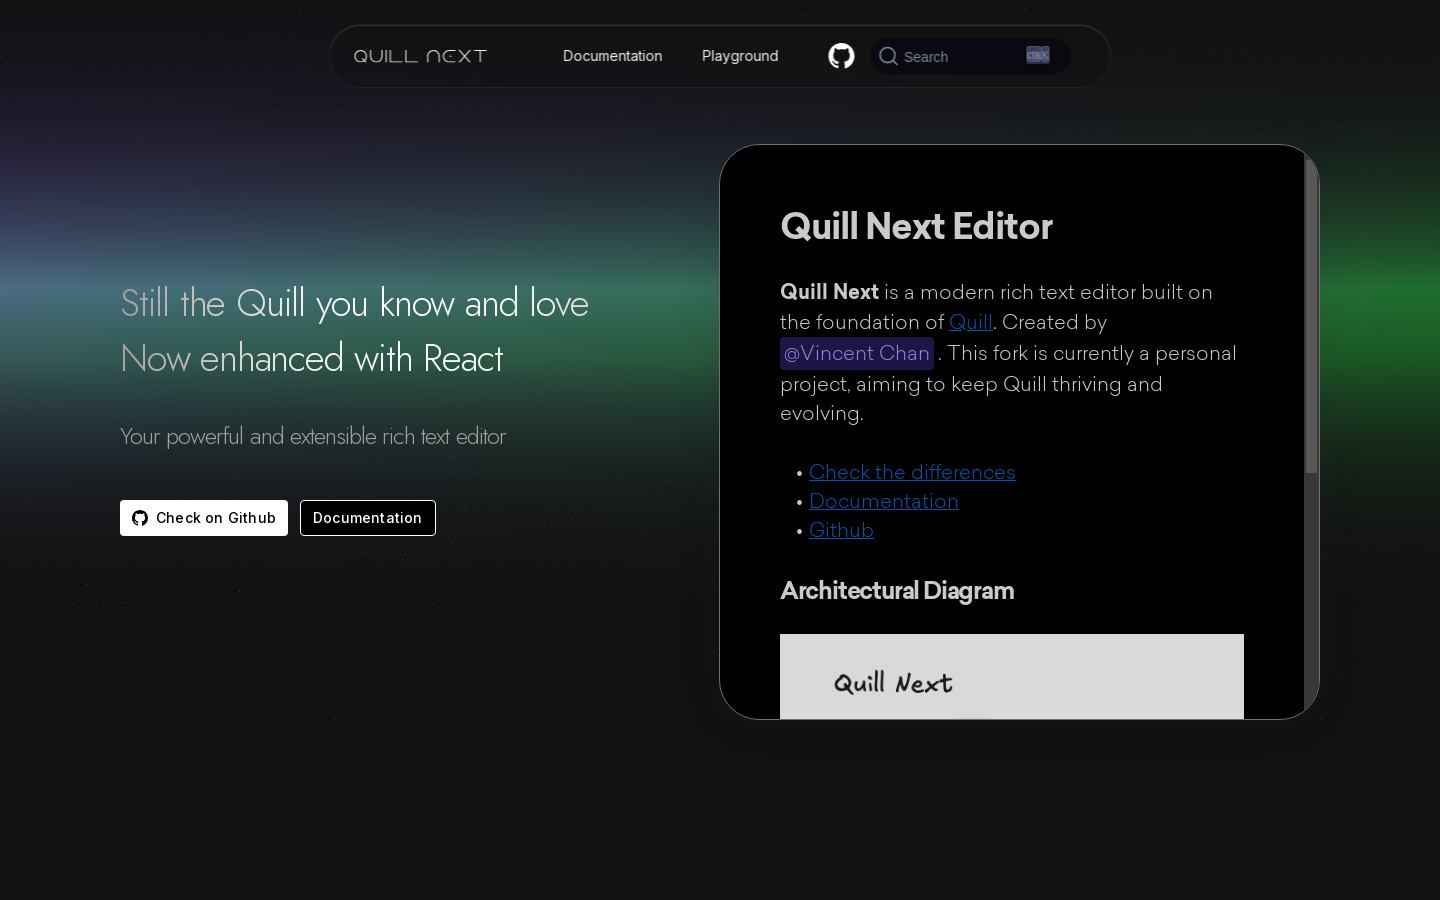Click the architectural diagram image
The height and width of the screenshot is (900, 1440).
click(1012, 676)
